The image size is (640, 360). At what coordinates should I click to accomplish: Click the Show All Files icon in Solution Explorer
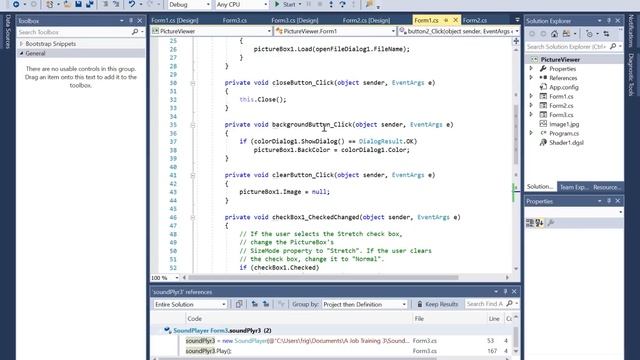pyautogui.click(x=566, y=34)
